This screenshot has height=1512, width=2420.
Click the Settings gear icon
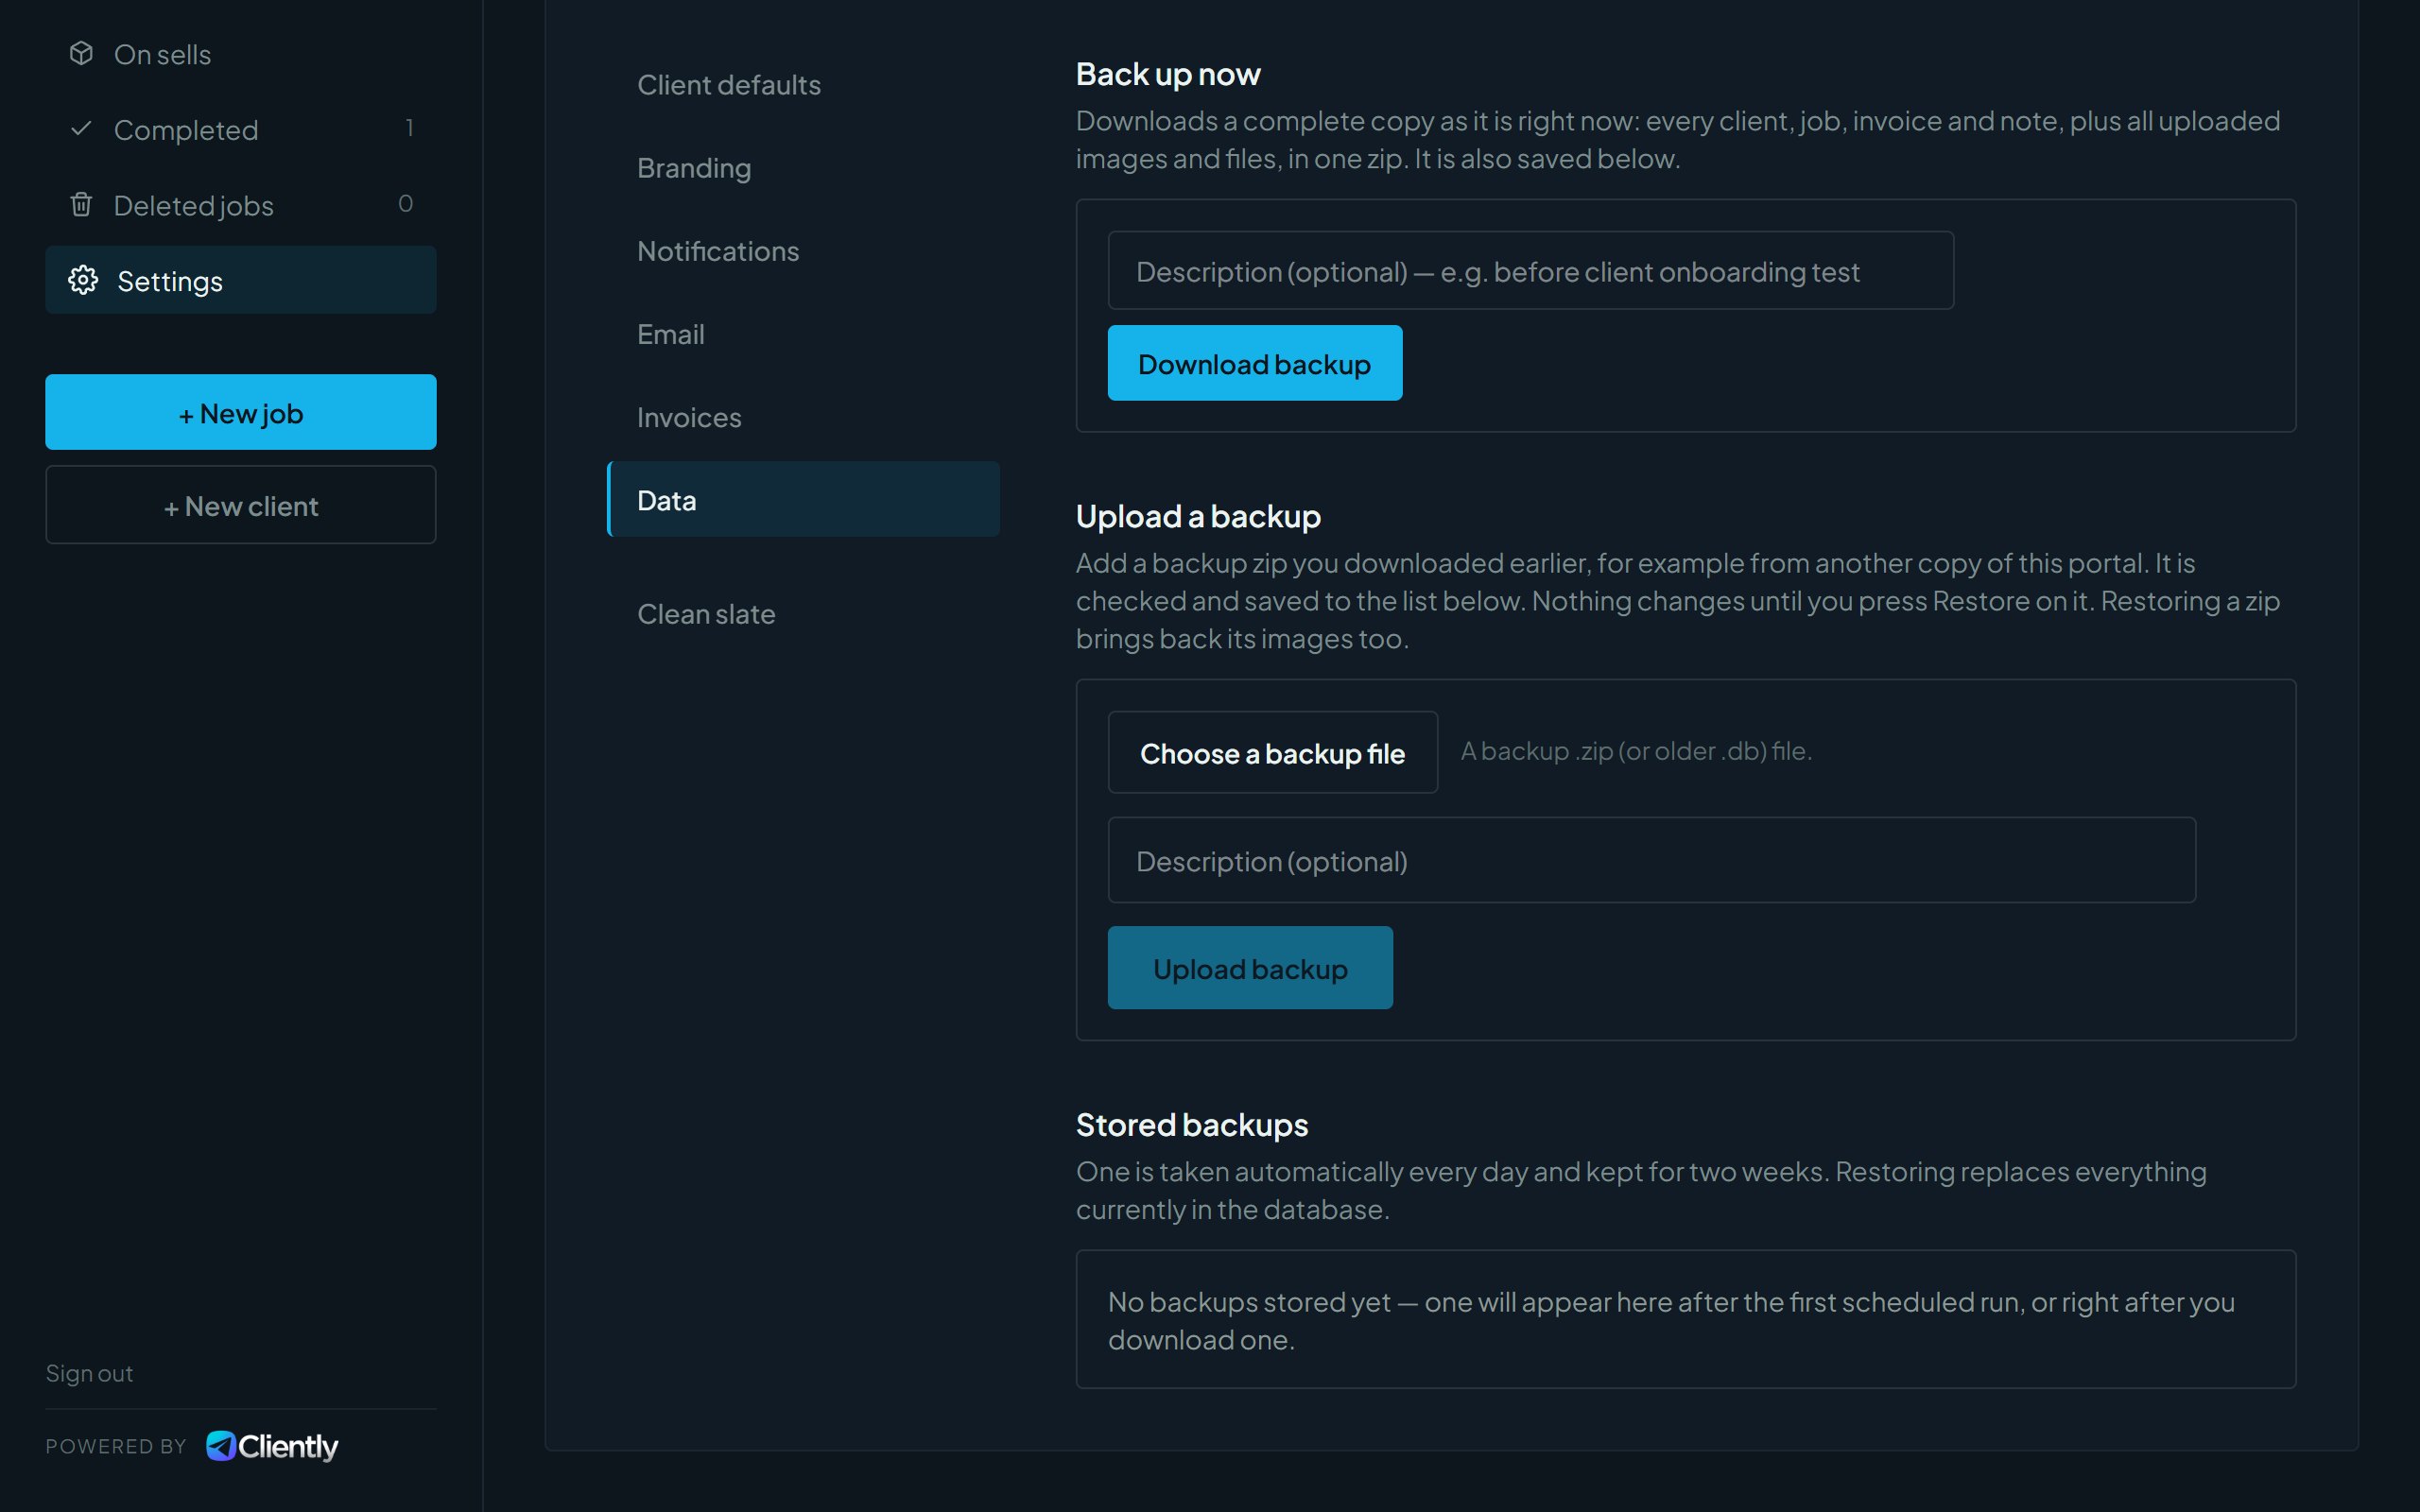[x=83, y=280]
